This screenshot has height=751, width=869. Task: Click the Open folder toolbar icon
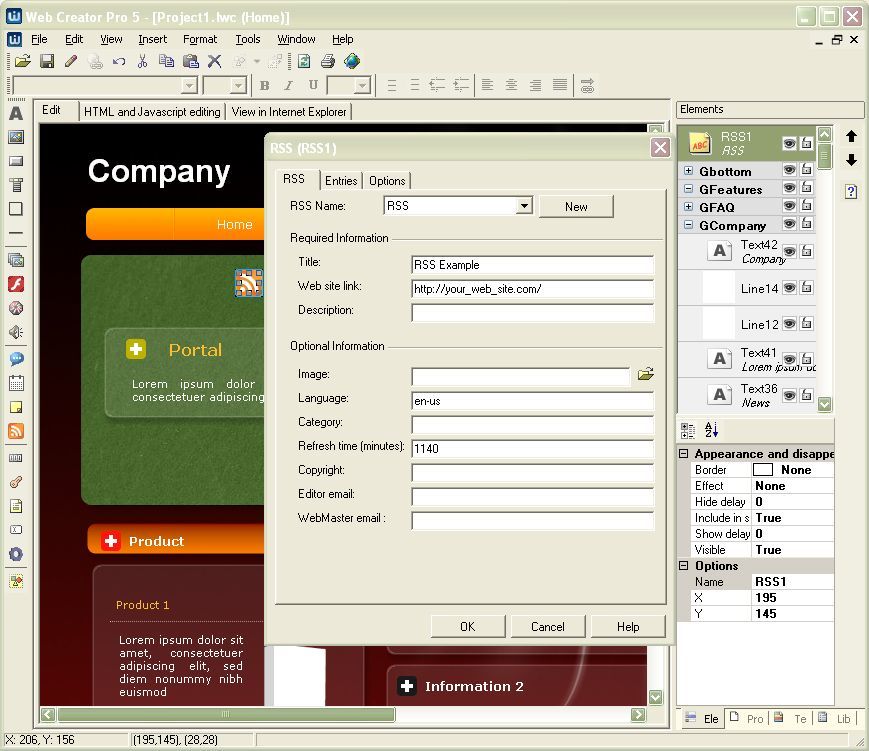tap(23, 61)
